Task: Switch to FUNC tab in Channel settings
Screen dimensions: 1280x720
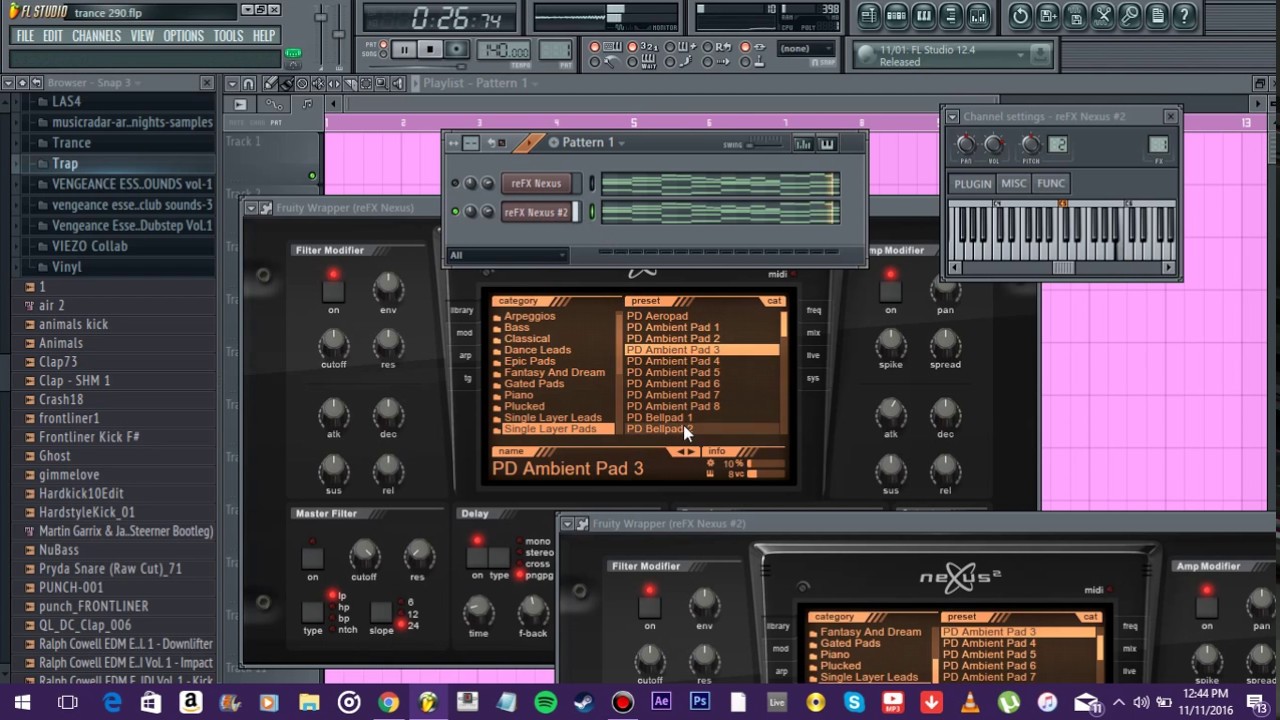Action: pos(1050,184)
